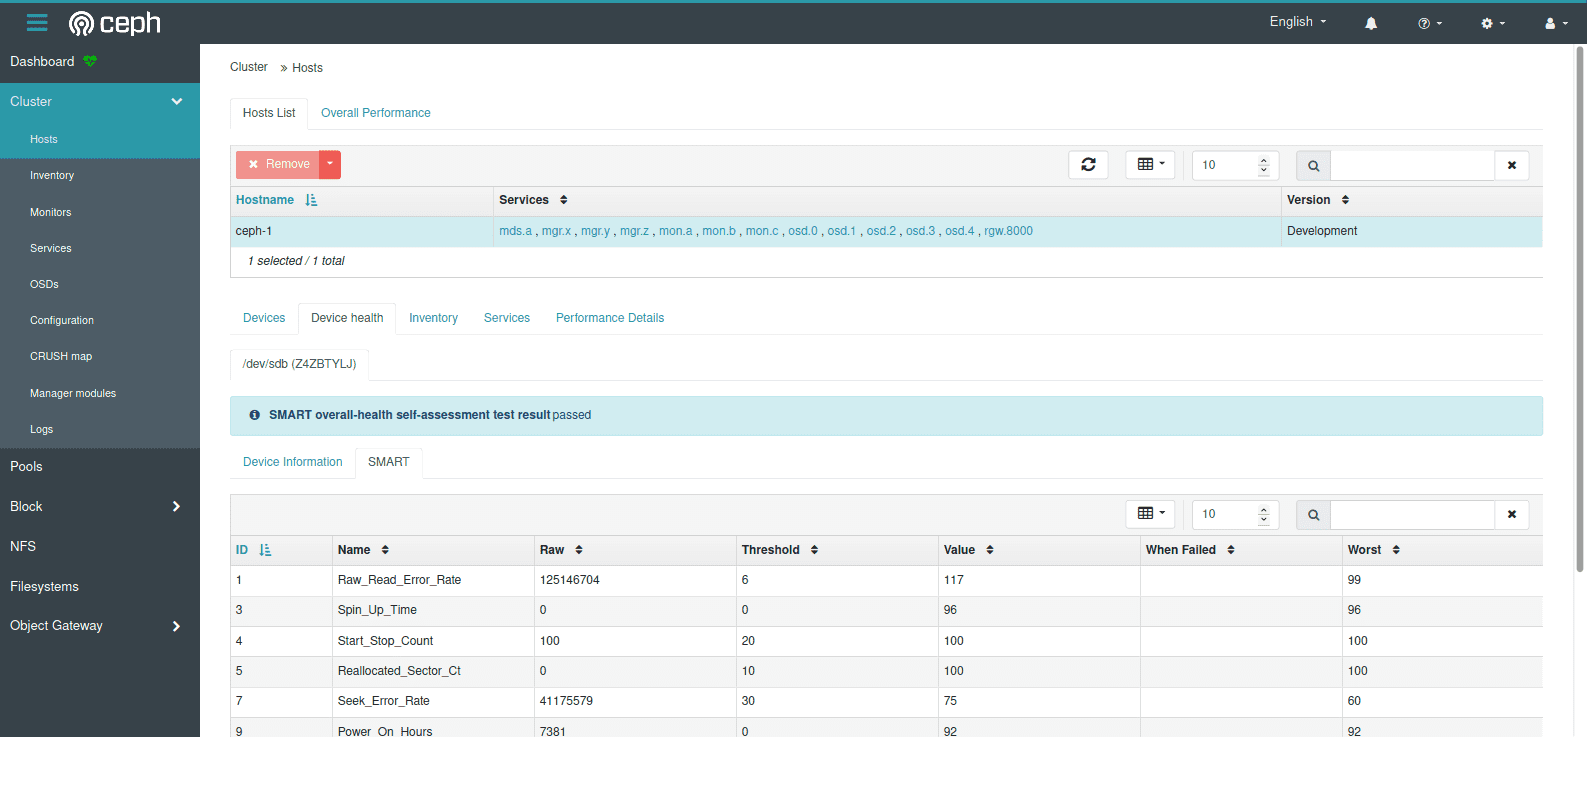Open the settings gear menu
This screenshot has height=785, width=1587.
1492,23
